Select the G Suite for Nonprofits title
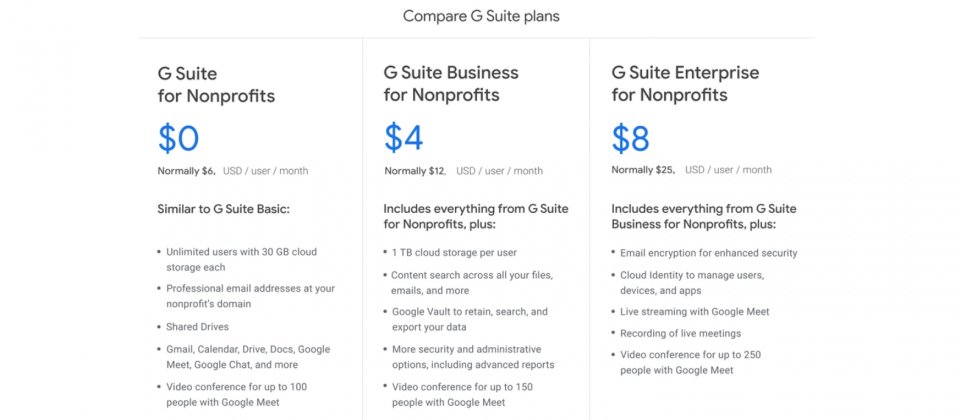The image size is (960, 420). [216, 85]
